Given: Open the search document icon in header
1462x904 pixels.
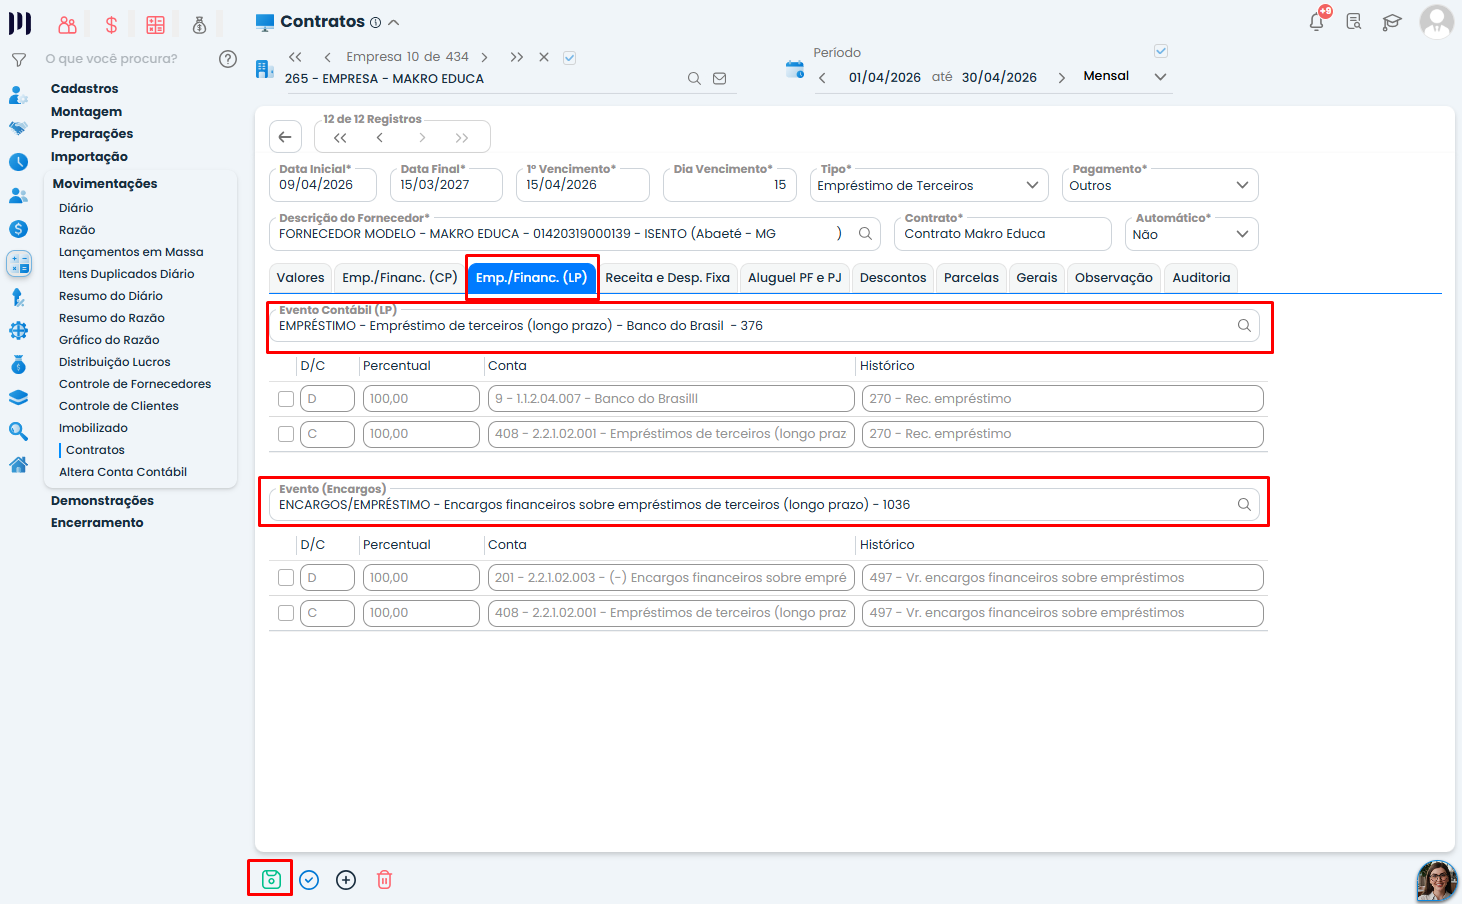Looking at the screenshot, I should pos(1354,21).
